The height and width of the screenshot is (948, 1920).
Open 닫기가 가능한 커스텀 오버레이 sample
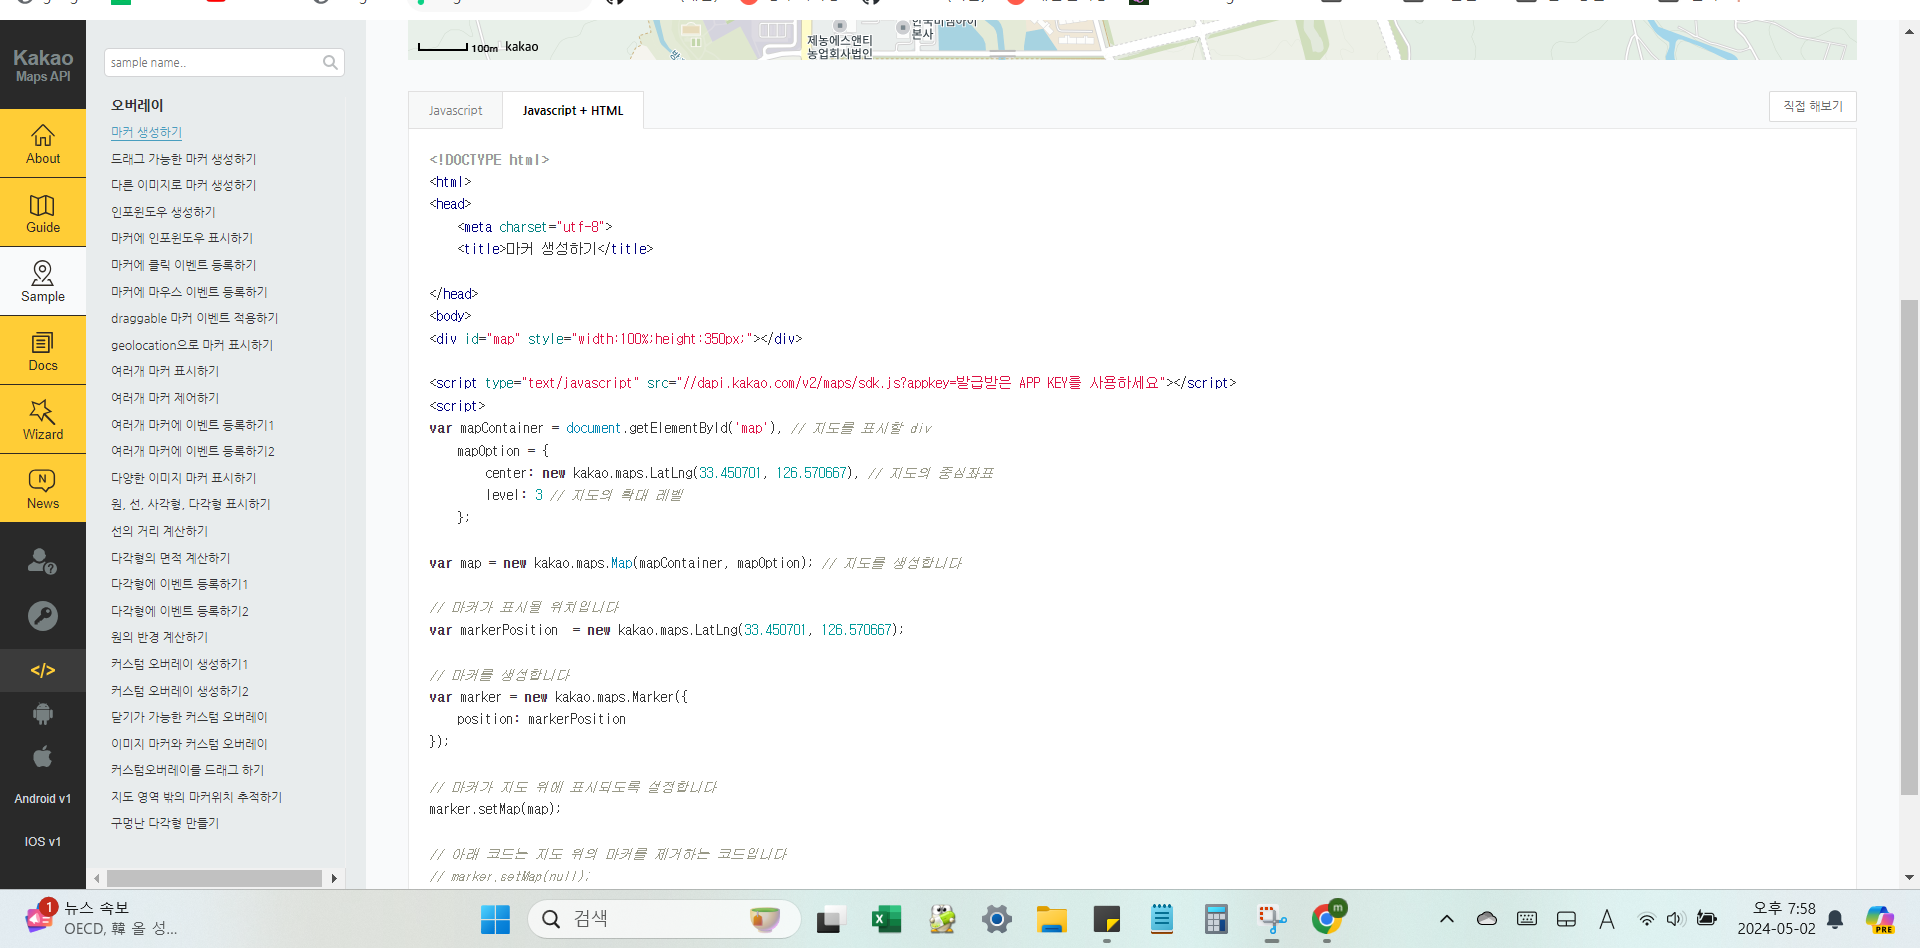[x=189, y=717]
